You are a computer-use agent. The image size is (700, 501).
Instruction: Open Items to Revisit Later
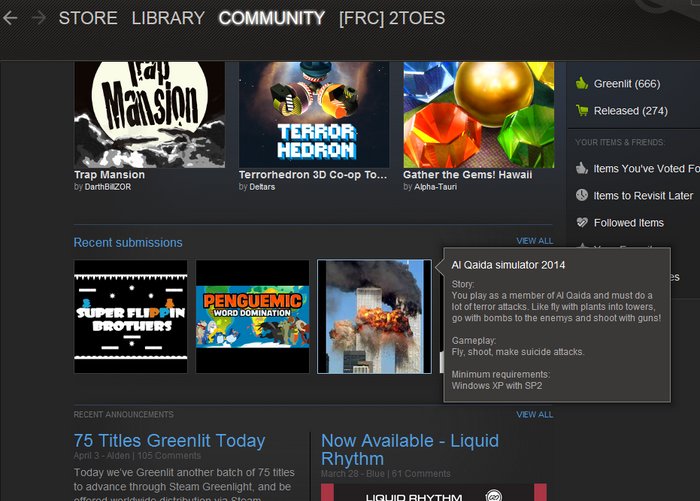coord(643,196)
